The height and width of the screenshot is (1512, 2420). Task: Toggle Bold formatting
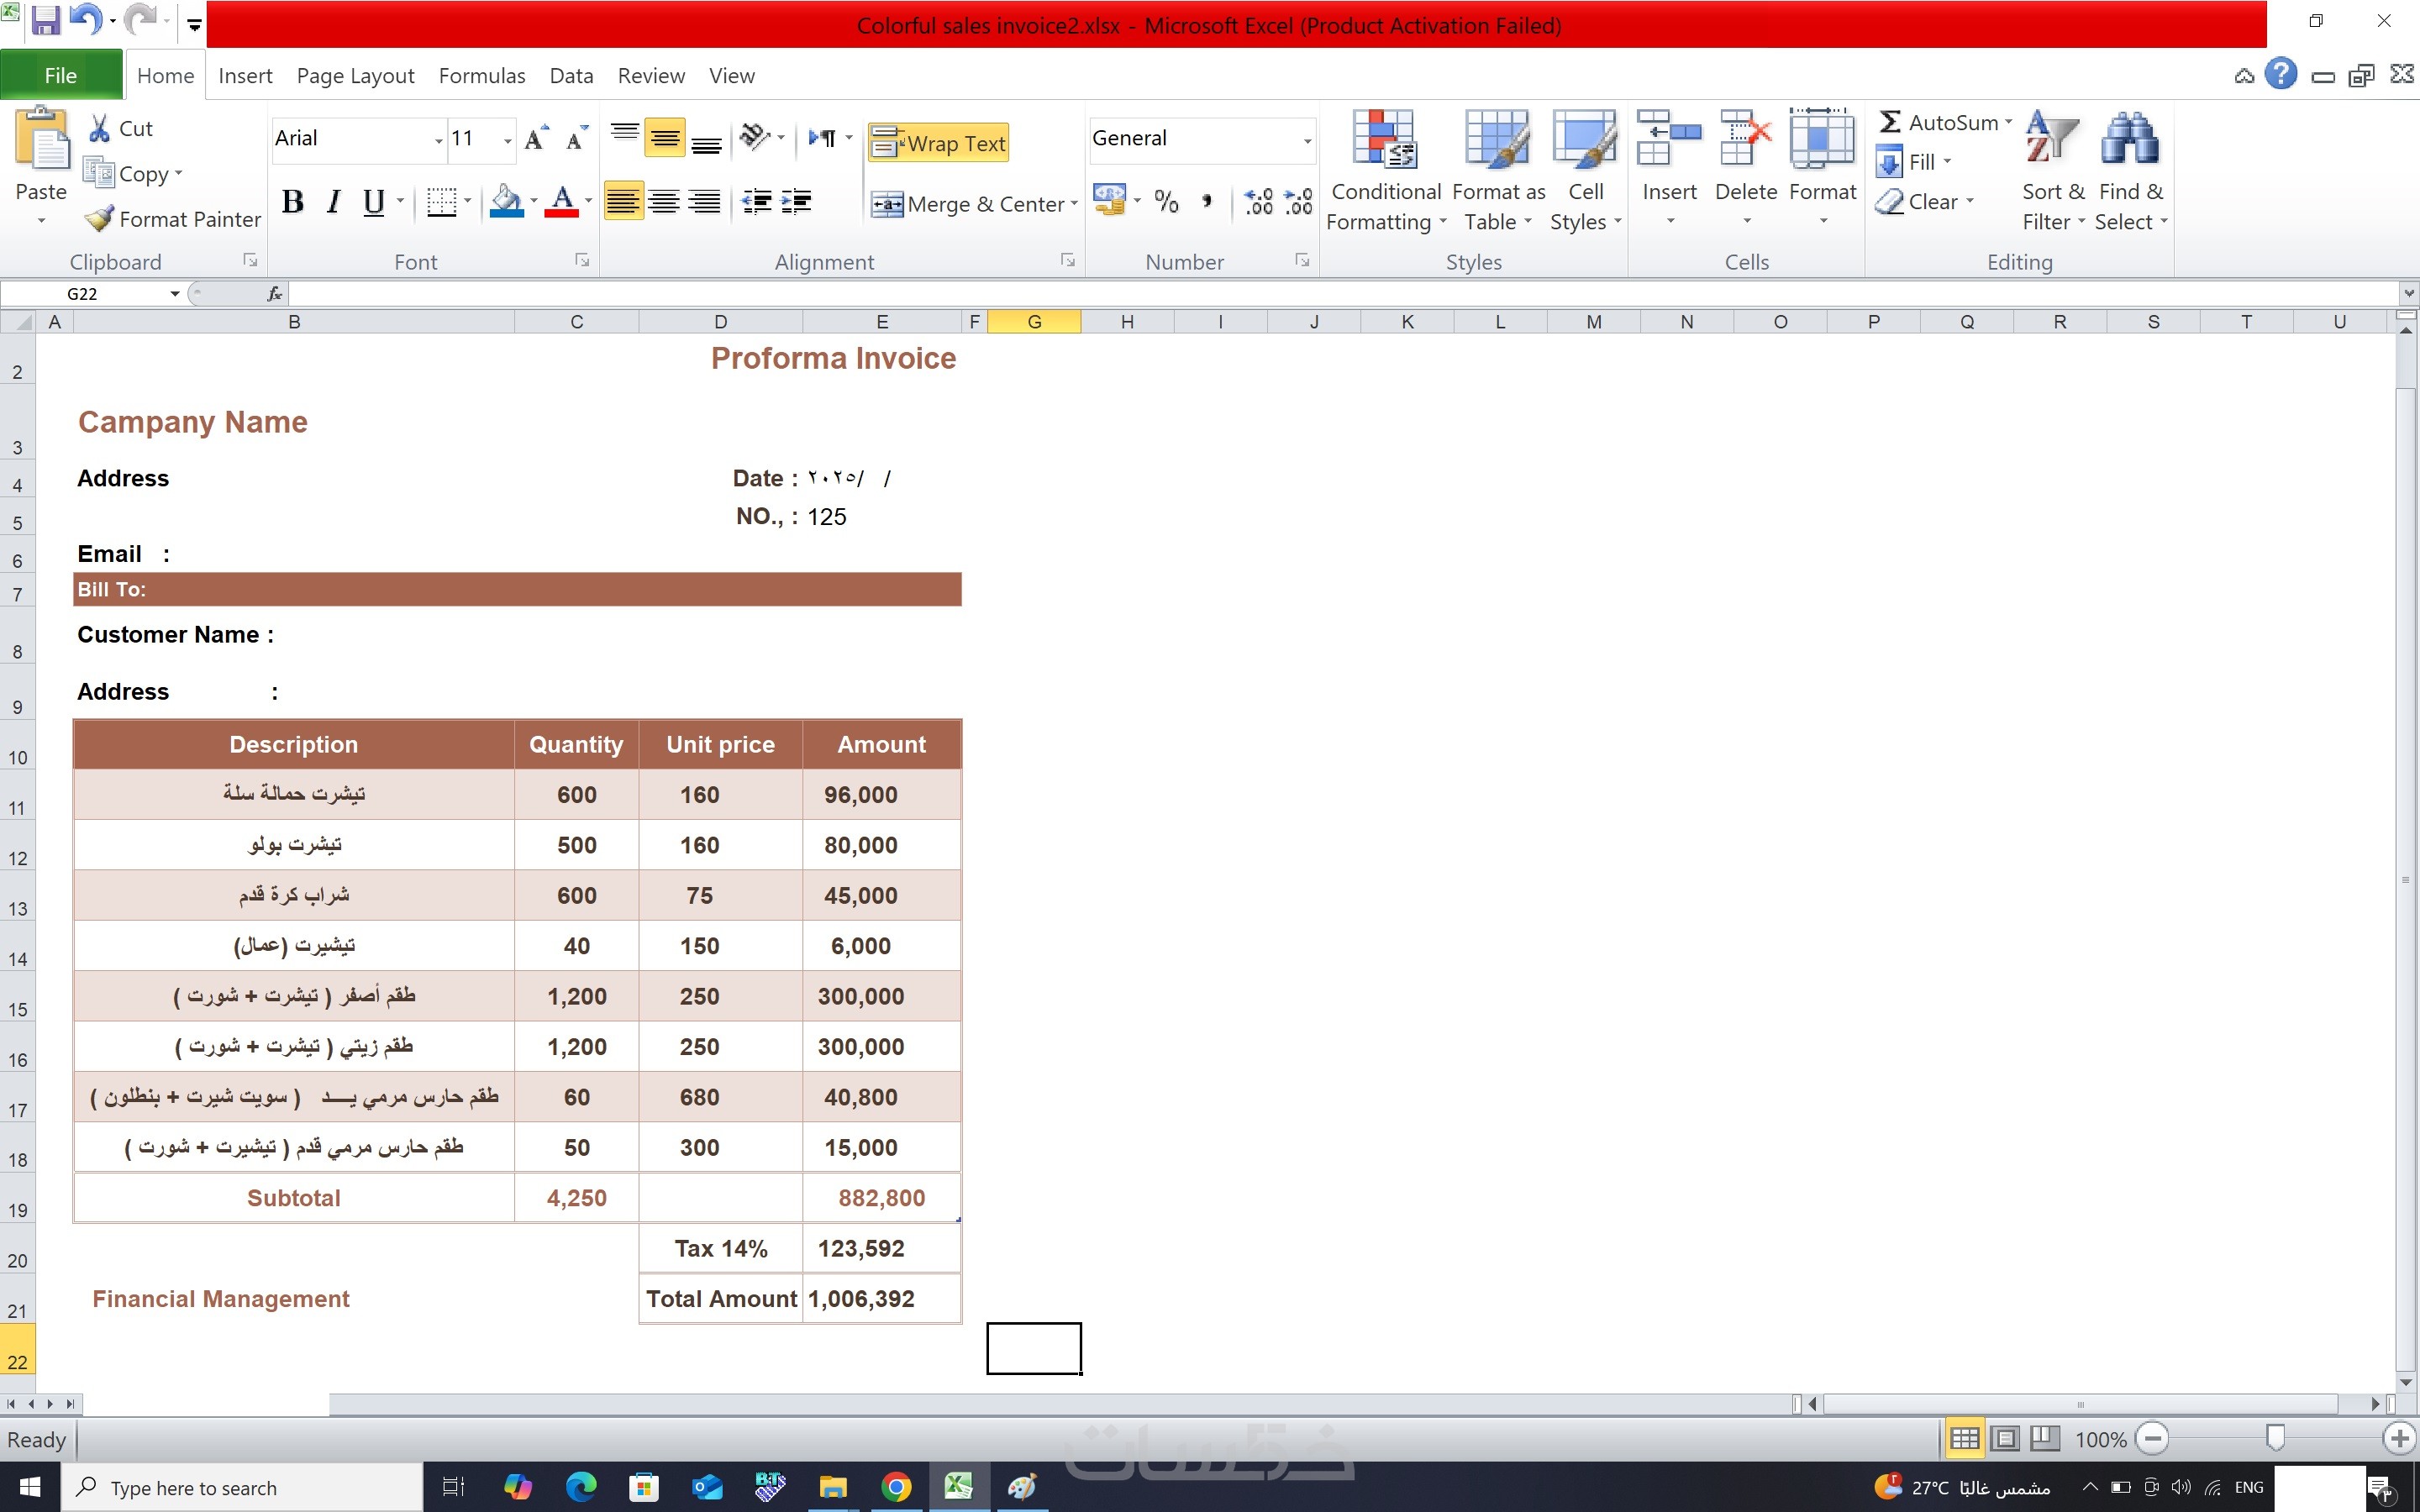292,202
